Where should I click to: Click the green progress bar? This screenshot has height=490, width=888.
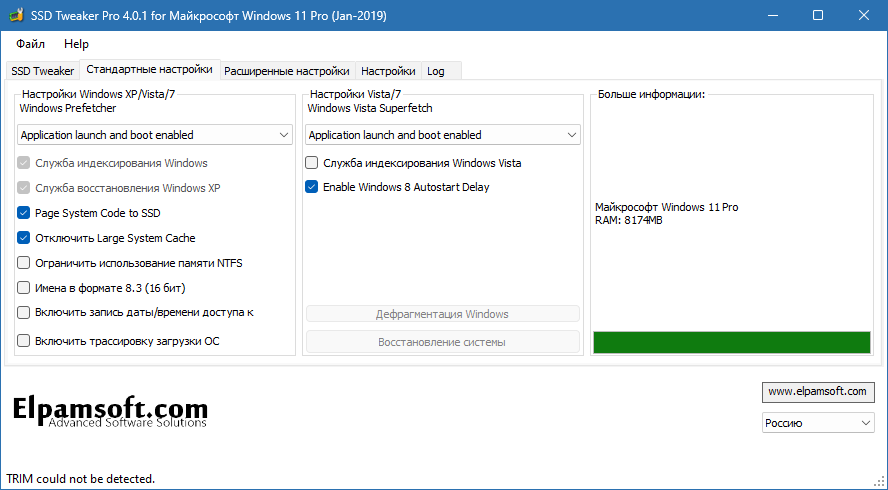[x=732, y=343]
